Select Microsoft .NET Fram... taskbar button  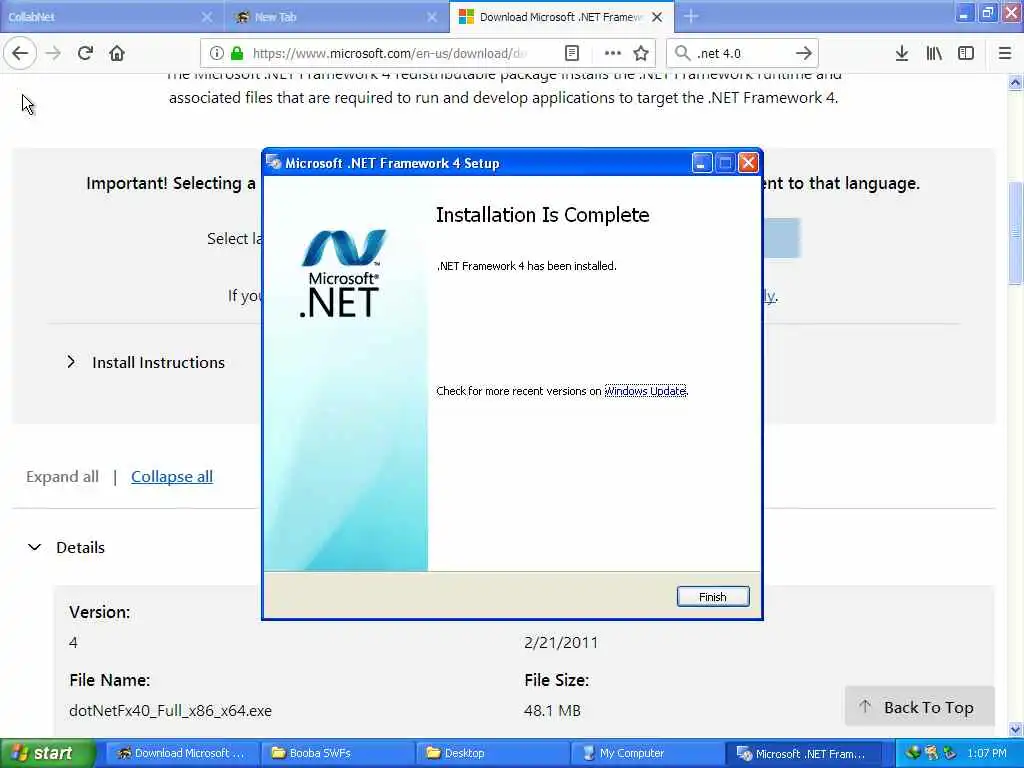(x=803, y=753)
